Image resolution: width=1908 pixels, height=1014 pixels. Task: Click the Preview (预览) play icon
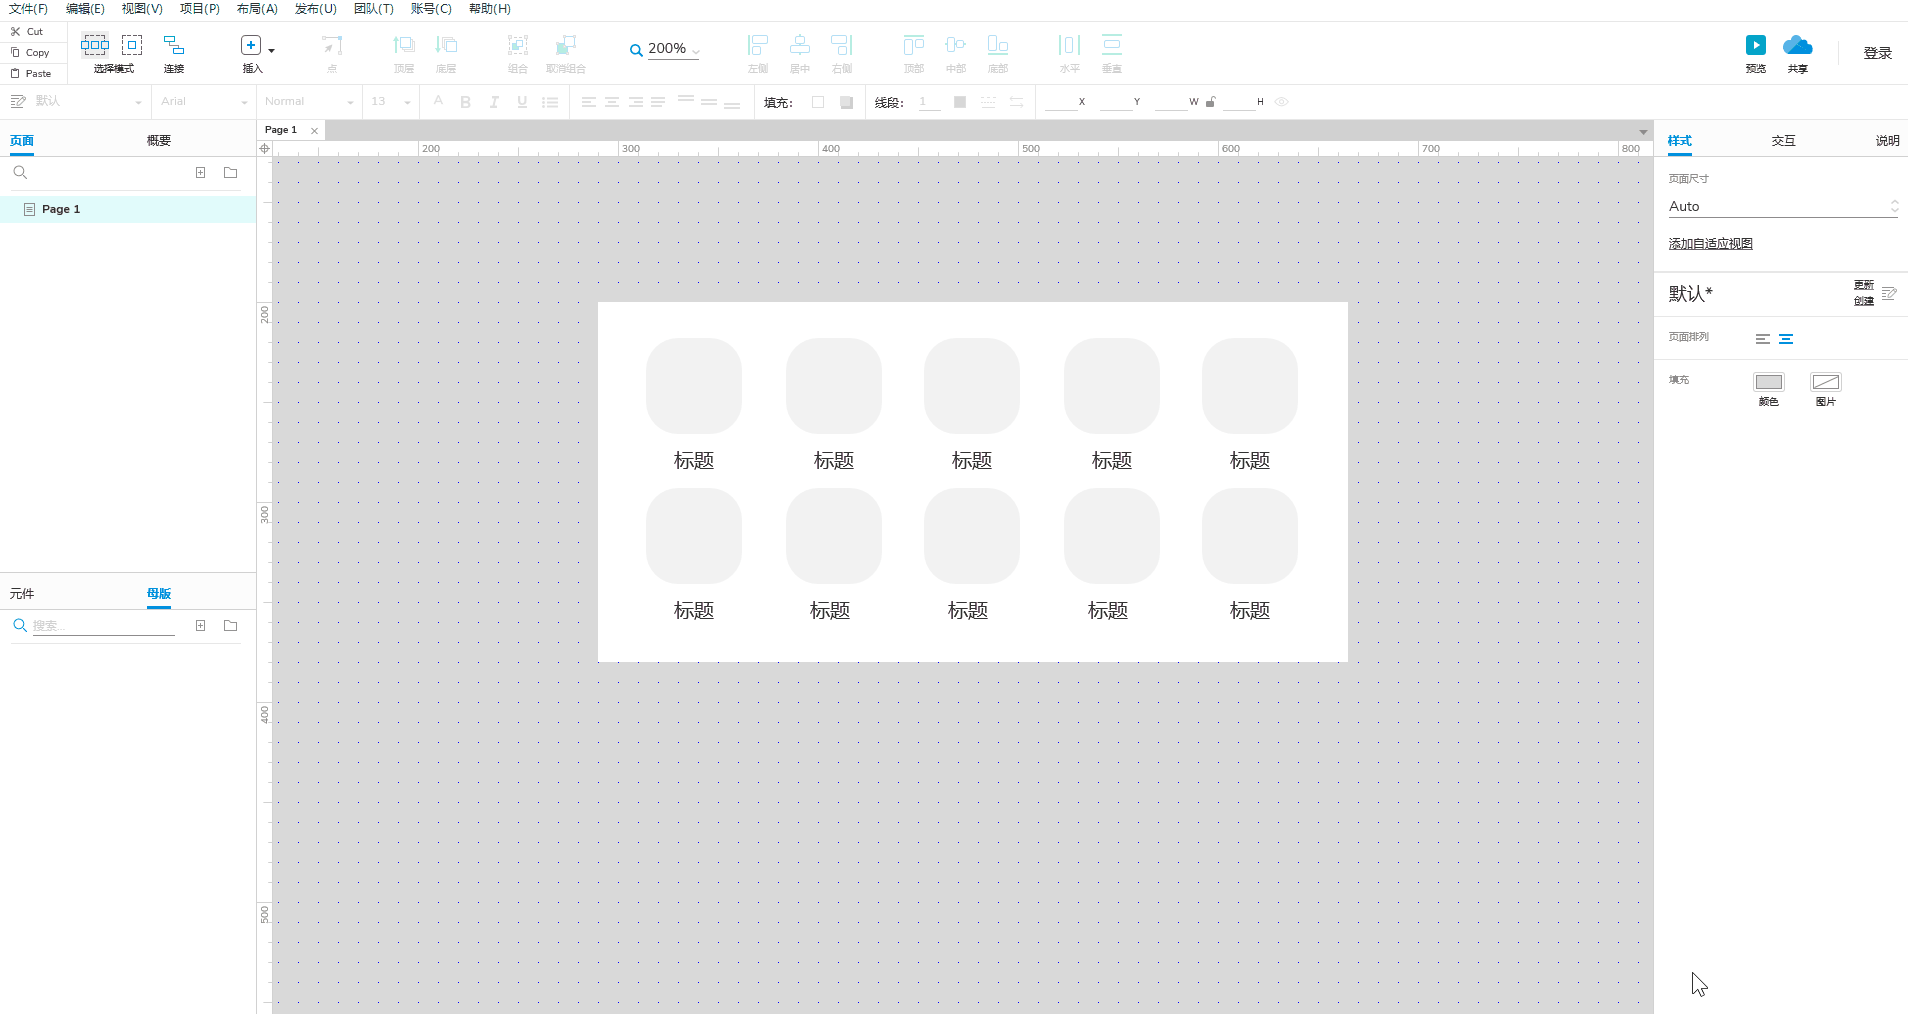tap(1755, 46)
